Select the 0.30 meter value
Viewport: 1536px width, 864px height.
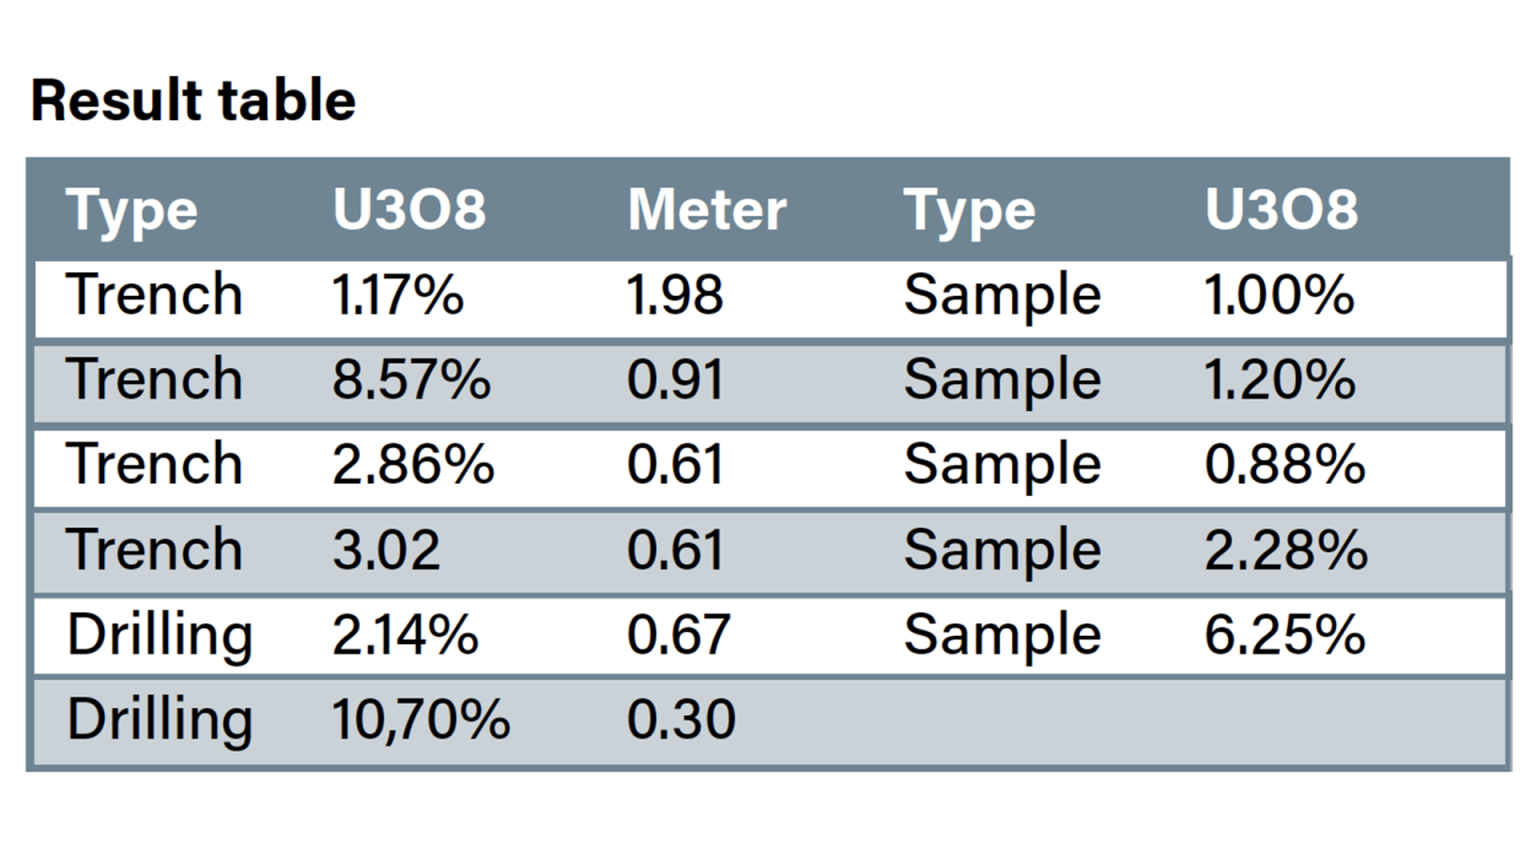(x=681, y=720)
